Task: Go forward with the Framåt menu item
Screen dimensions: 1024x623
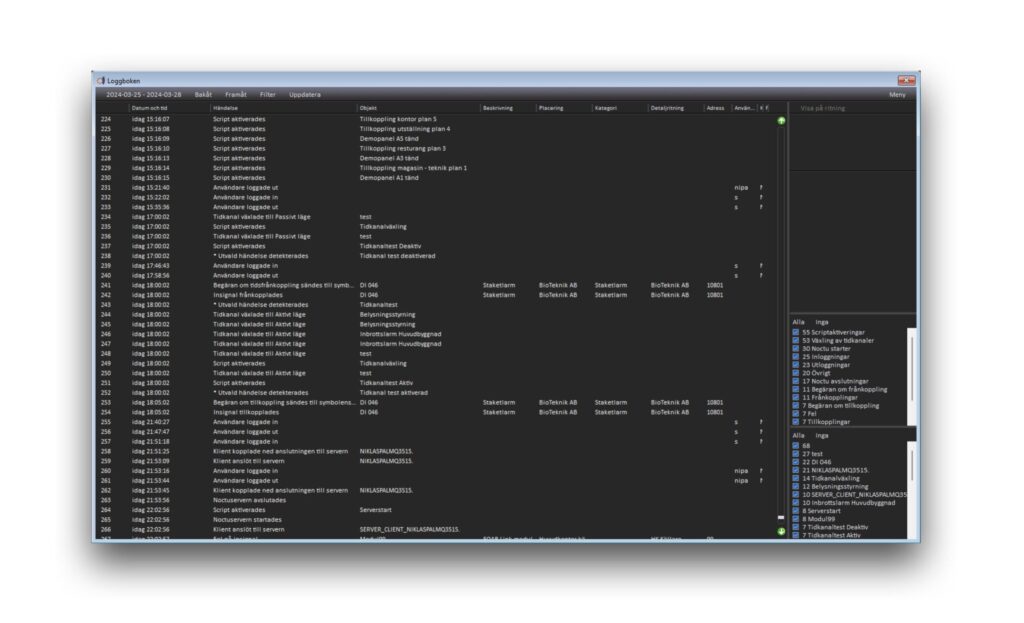Action: click(x=236, y=95)
